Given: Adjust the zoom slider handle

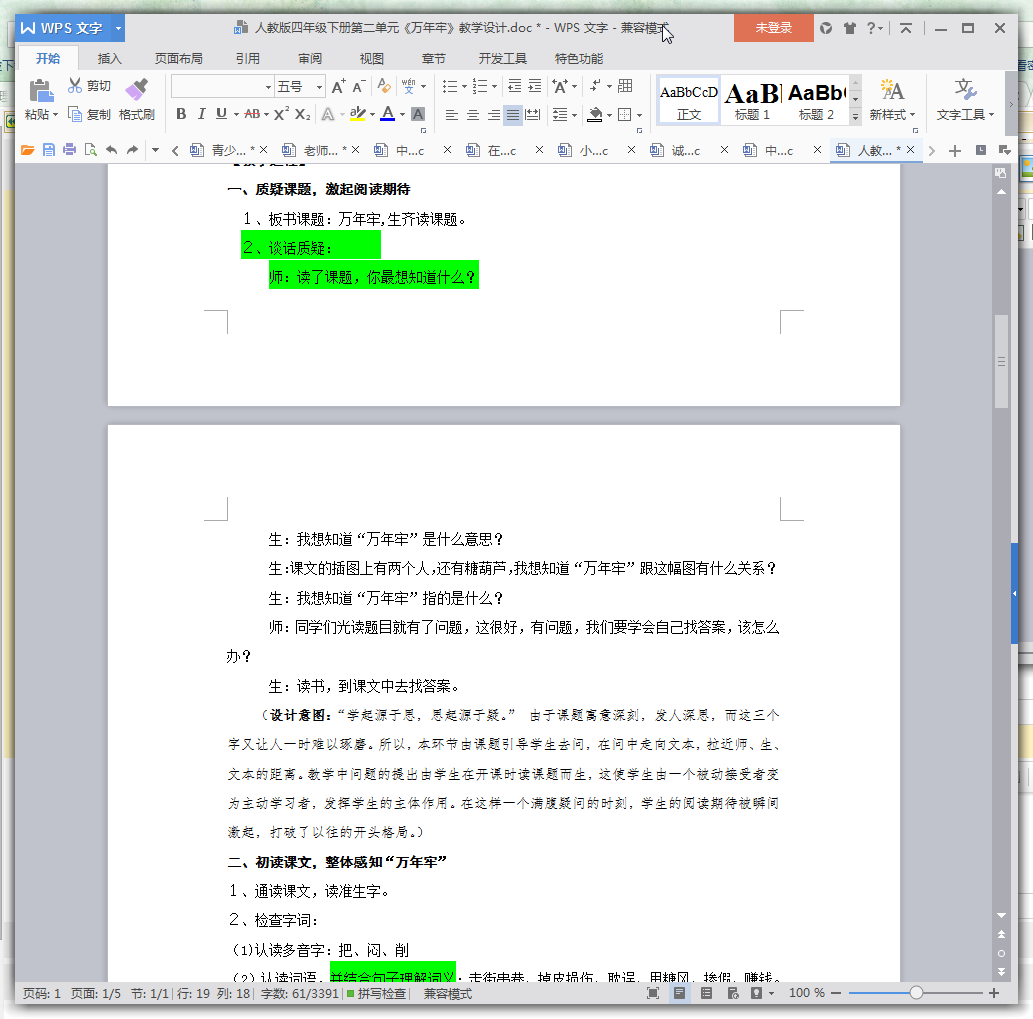Looking at the screenshot, I should click(916, 993).
